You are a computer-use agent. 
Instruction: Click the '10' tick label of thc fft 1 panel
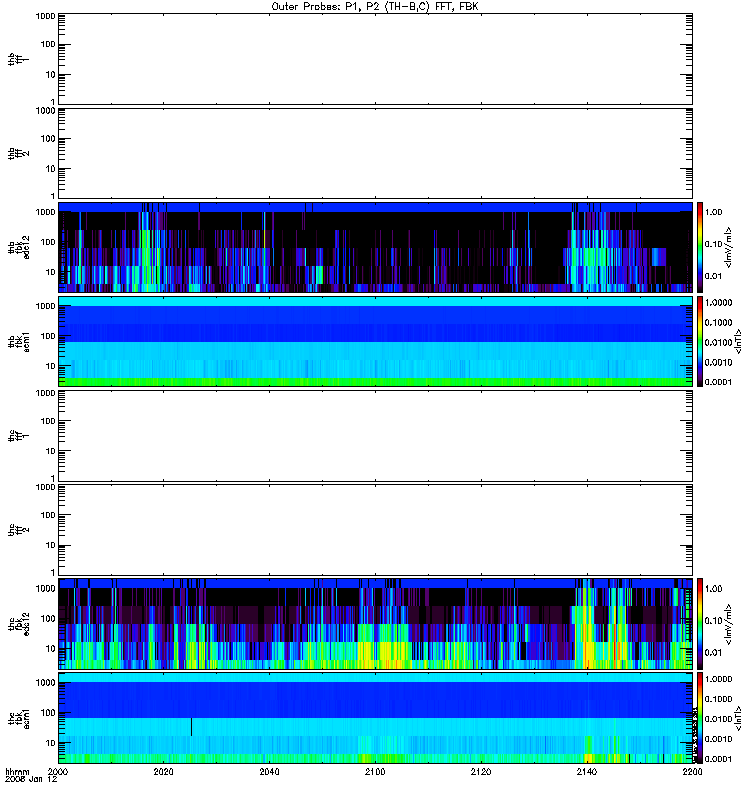(x=51, y=452)
